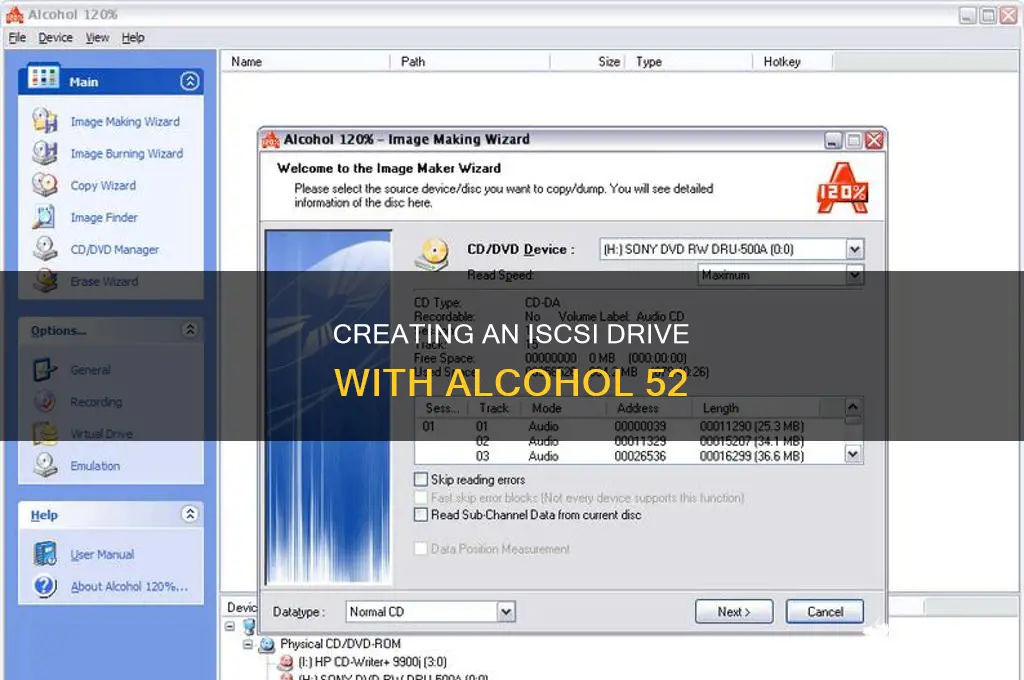Screen dimensions: 1024x680
Task: Launch the Image Burning Wizard icon
Action: tap(45, 153)
